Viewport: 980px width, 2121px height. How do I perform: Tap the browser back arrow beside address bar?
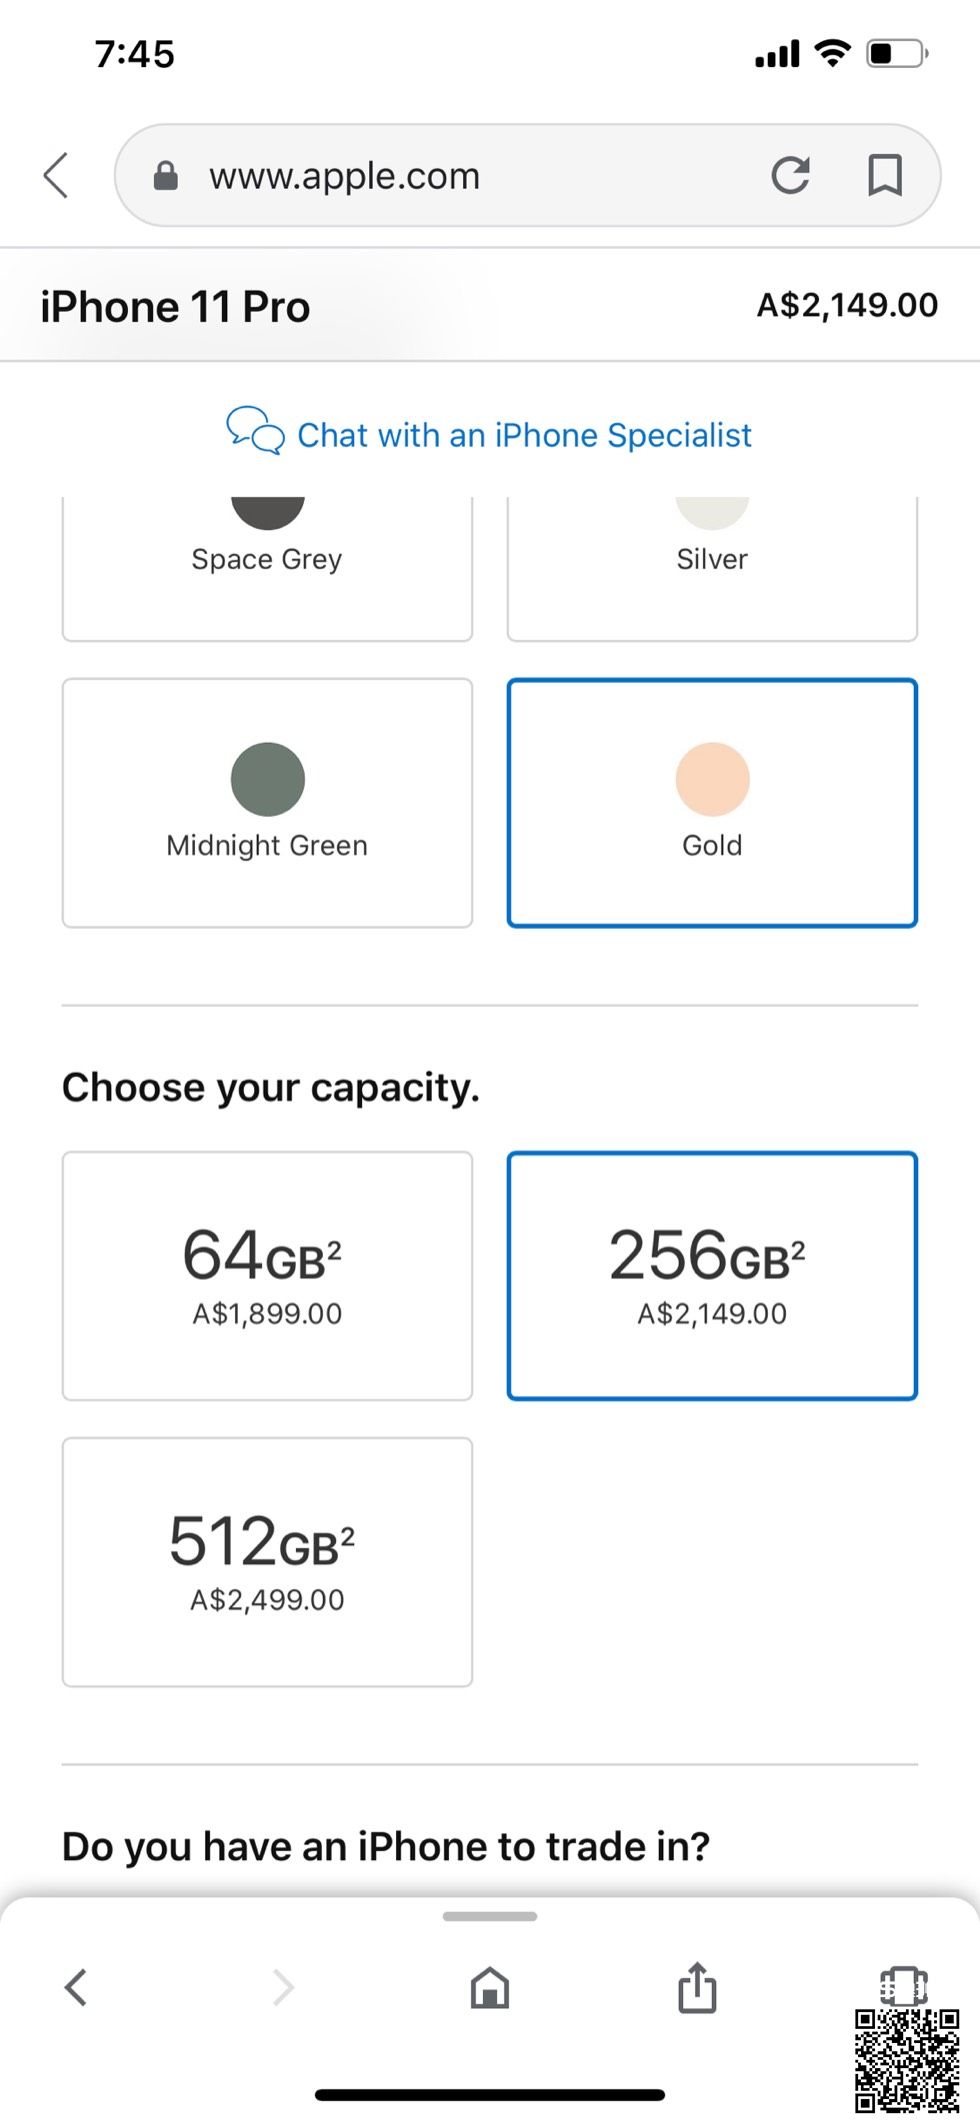(57, 176)
